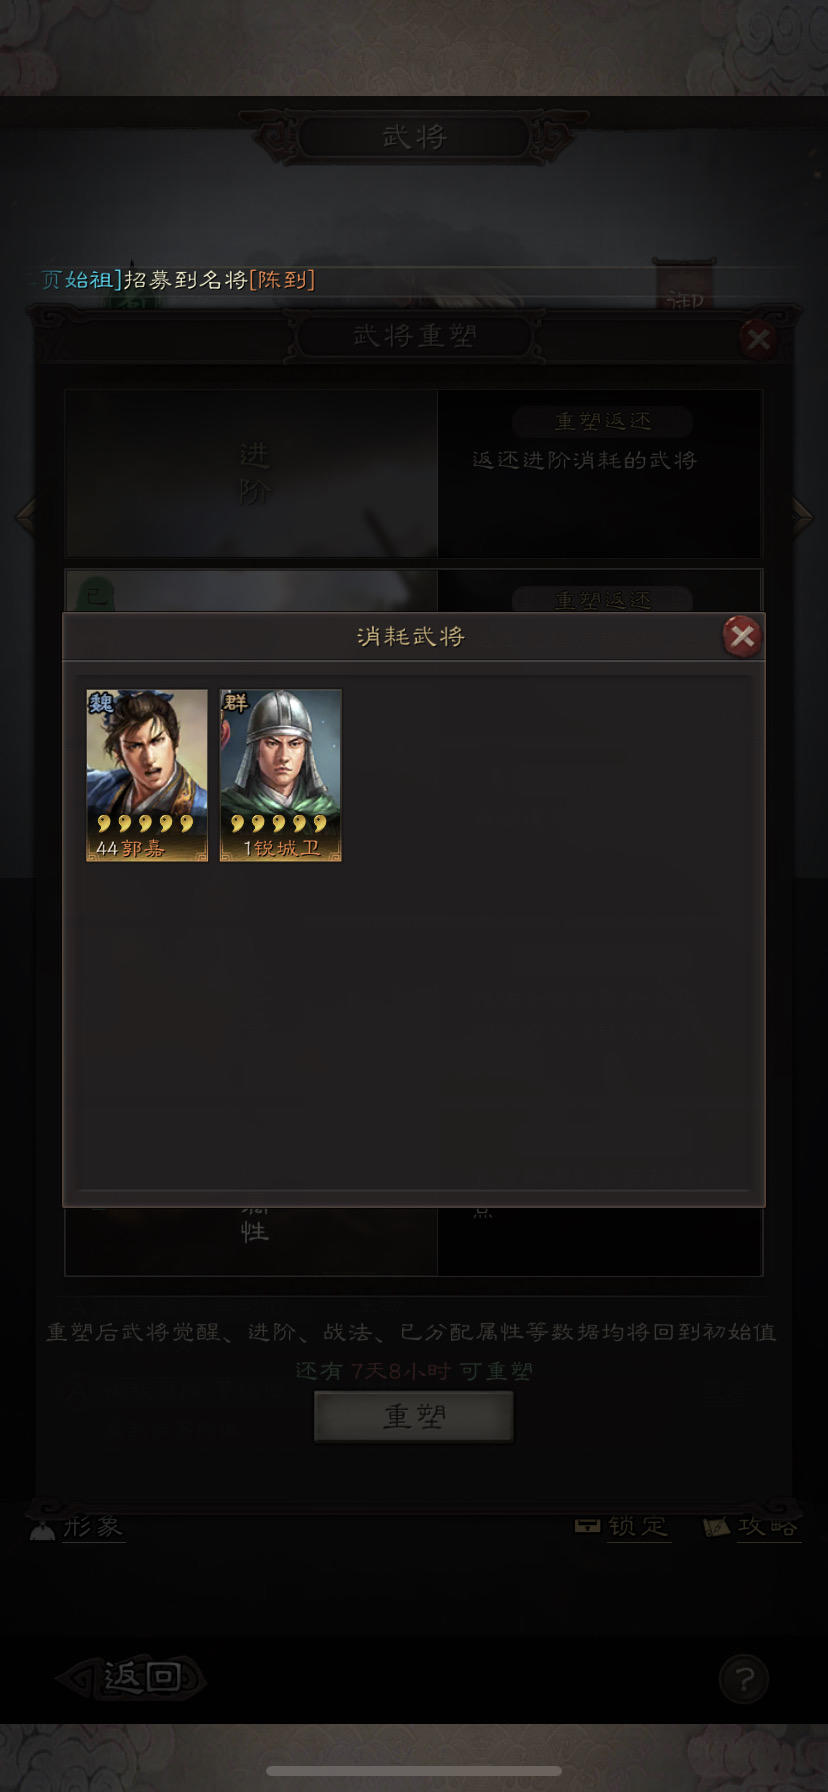
Task: Tap the 返回 back button
Action: [x=132, y=1677]
